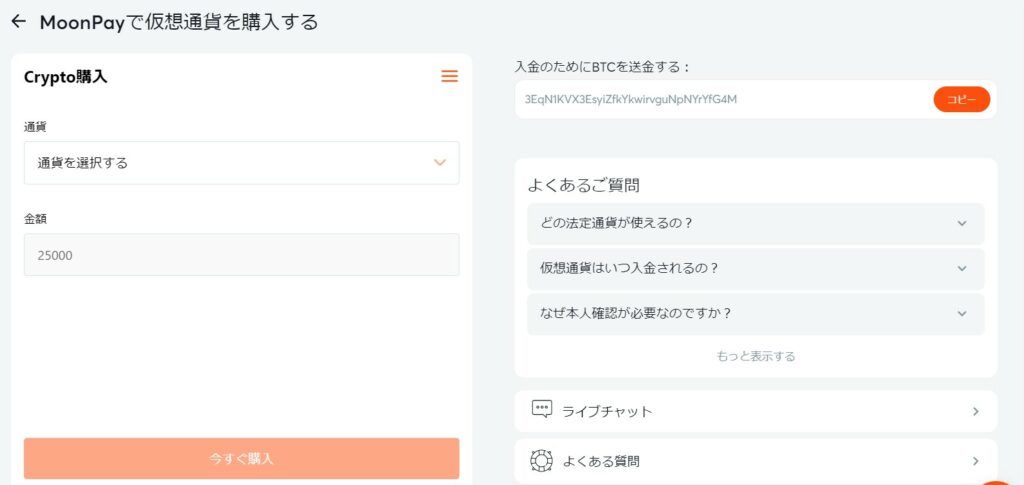Click the 金額 amount input field
The height and width of the screenshot is (485, 1024).
click(x=242, y=255)
